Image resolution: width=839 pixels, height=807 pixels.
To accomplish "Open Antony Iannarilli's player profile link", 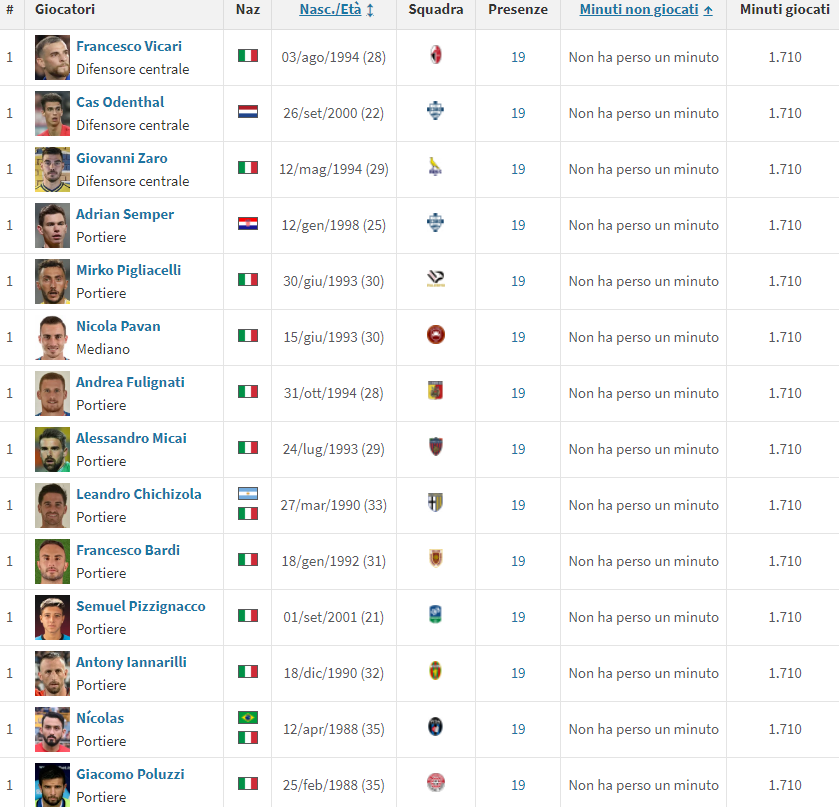I will [131, 662].
